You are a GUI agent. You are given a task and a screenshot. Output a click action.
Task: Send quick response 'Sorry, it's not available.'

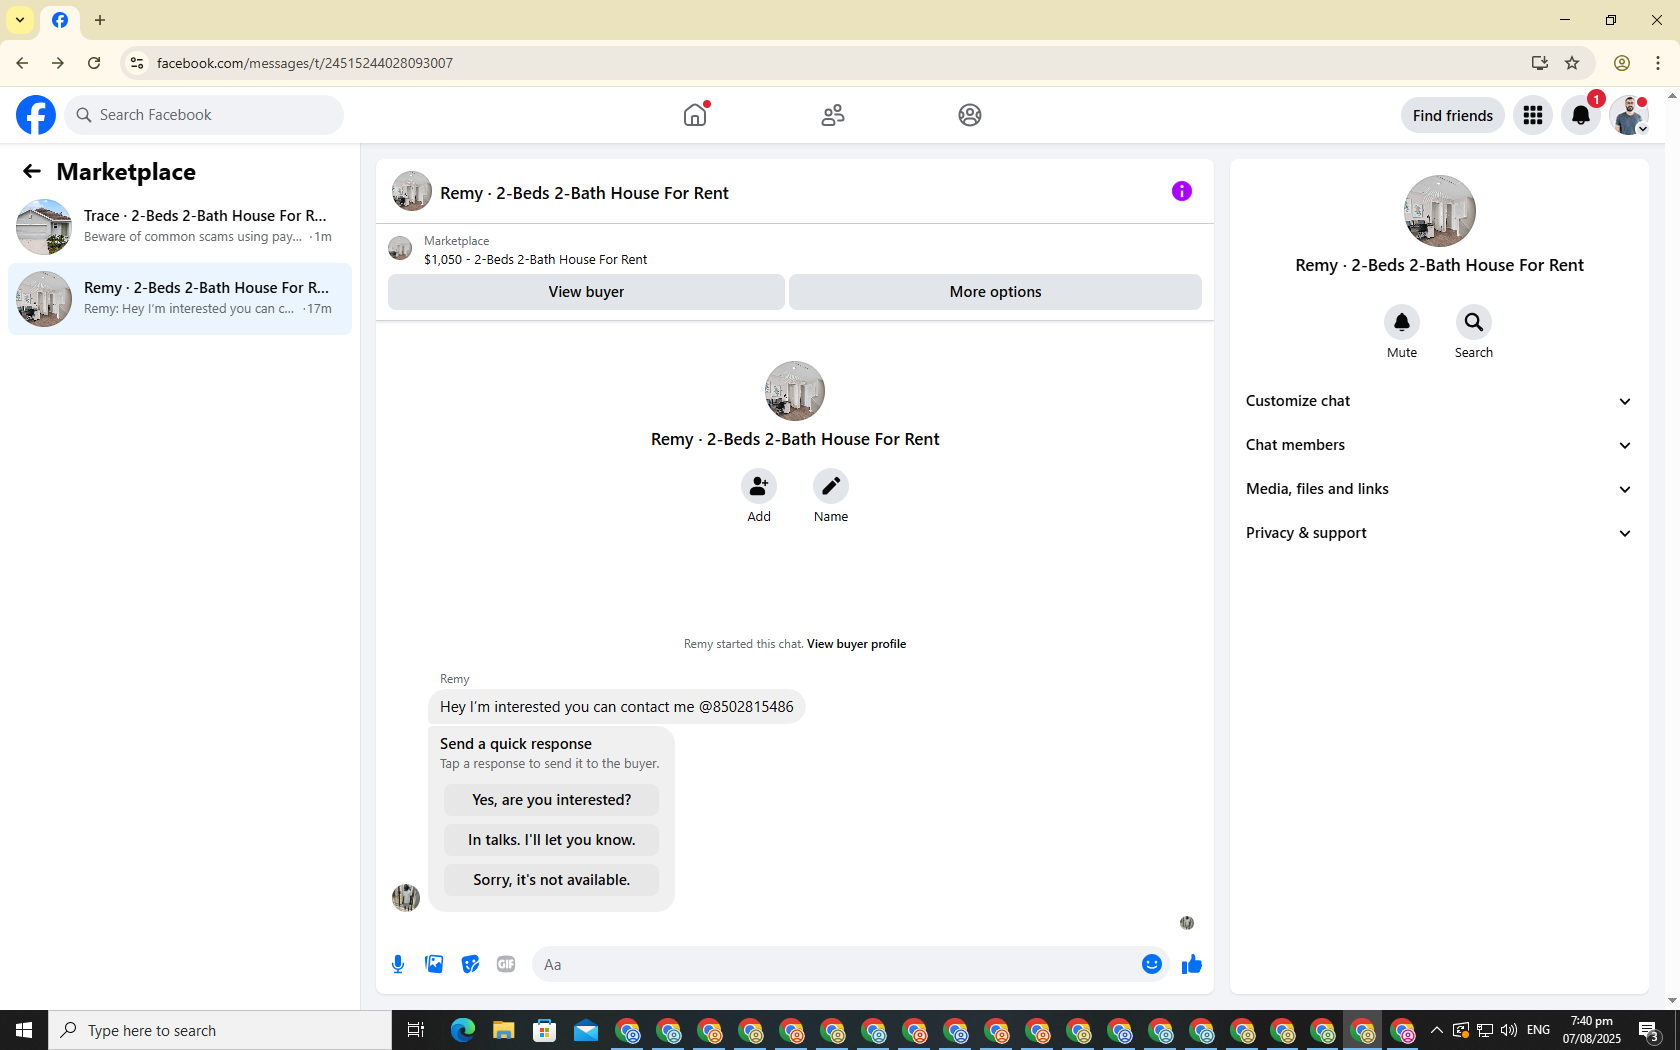pyautogui.click(x=551, y=880)
